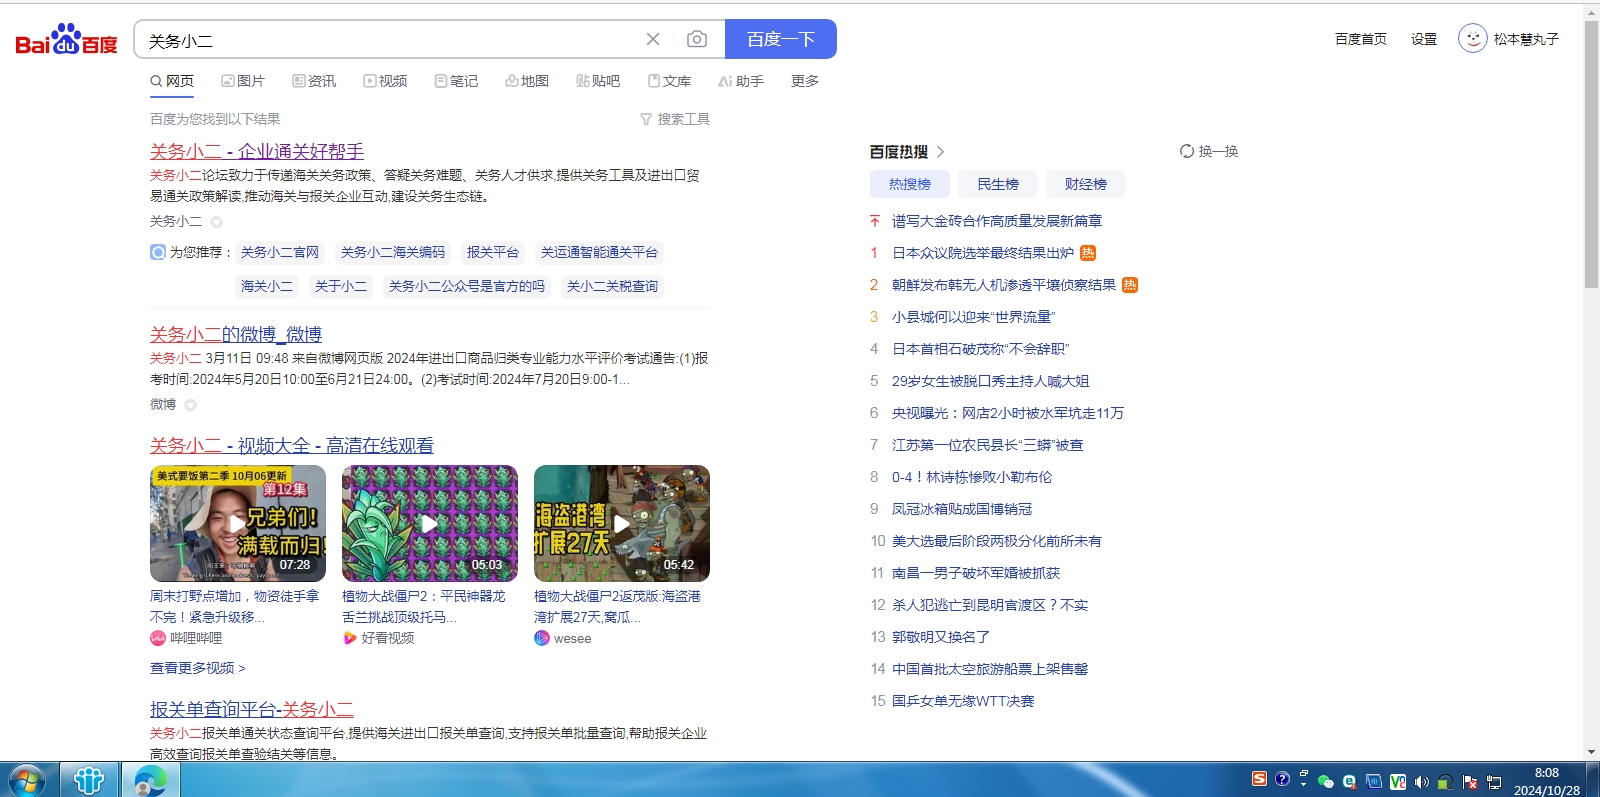This screenshot has height=797, width=1600.
Task: Select the 网页 tab
Action: pyautogui.click(x=172, y=81)
